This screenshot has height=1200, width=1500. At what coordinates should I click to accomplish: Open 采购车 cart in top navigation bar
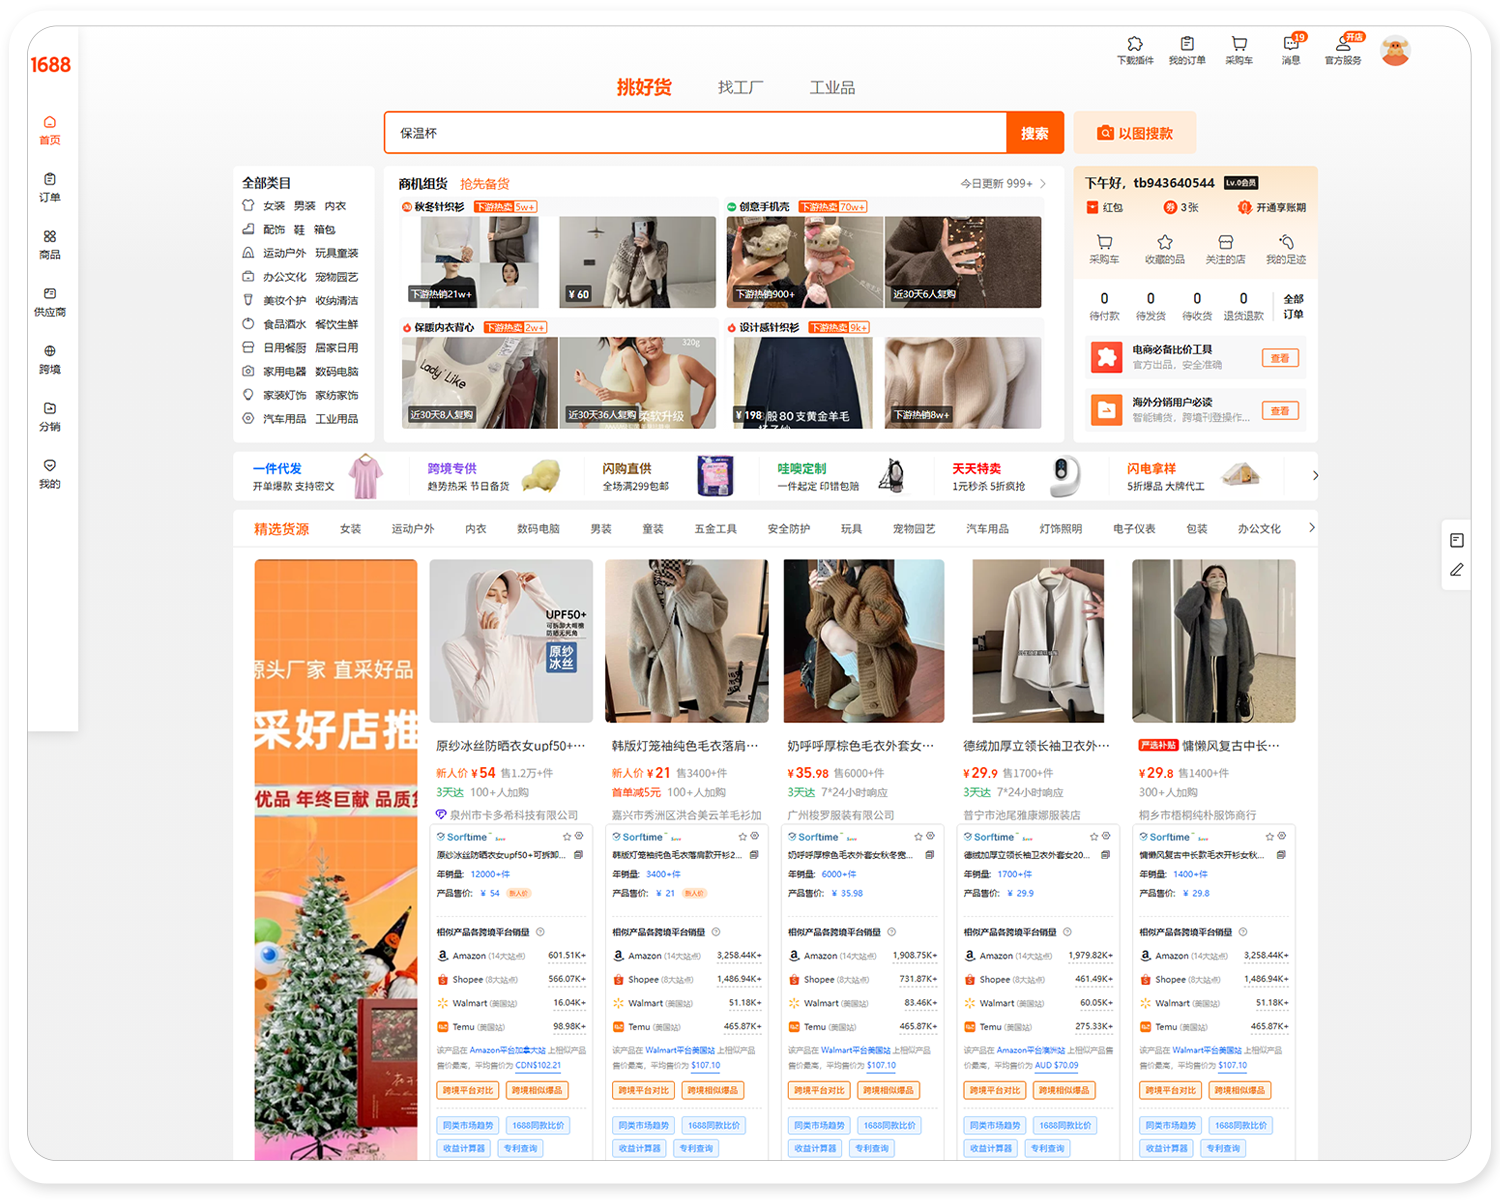coord(1239,45)
